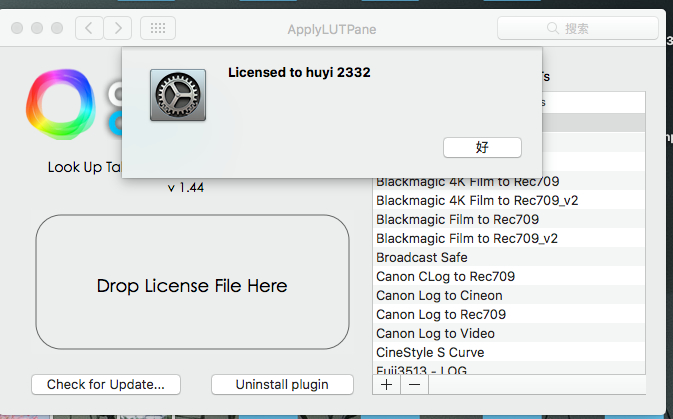Choose Broadcast Safe from the list
The width and height of the screenshot is (673, 419).
pos(422,257)
